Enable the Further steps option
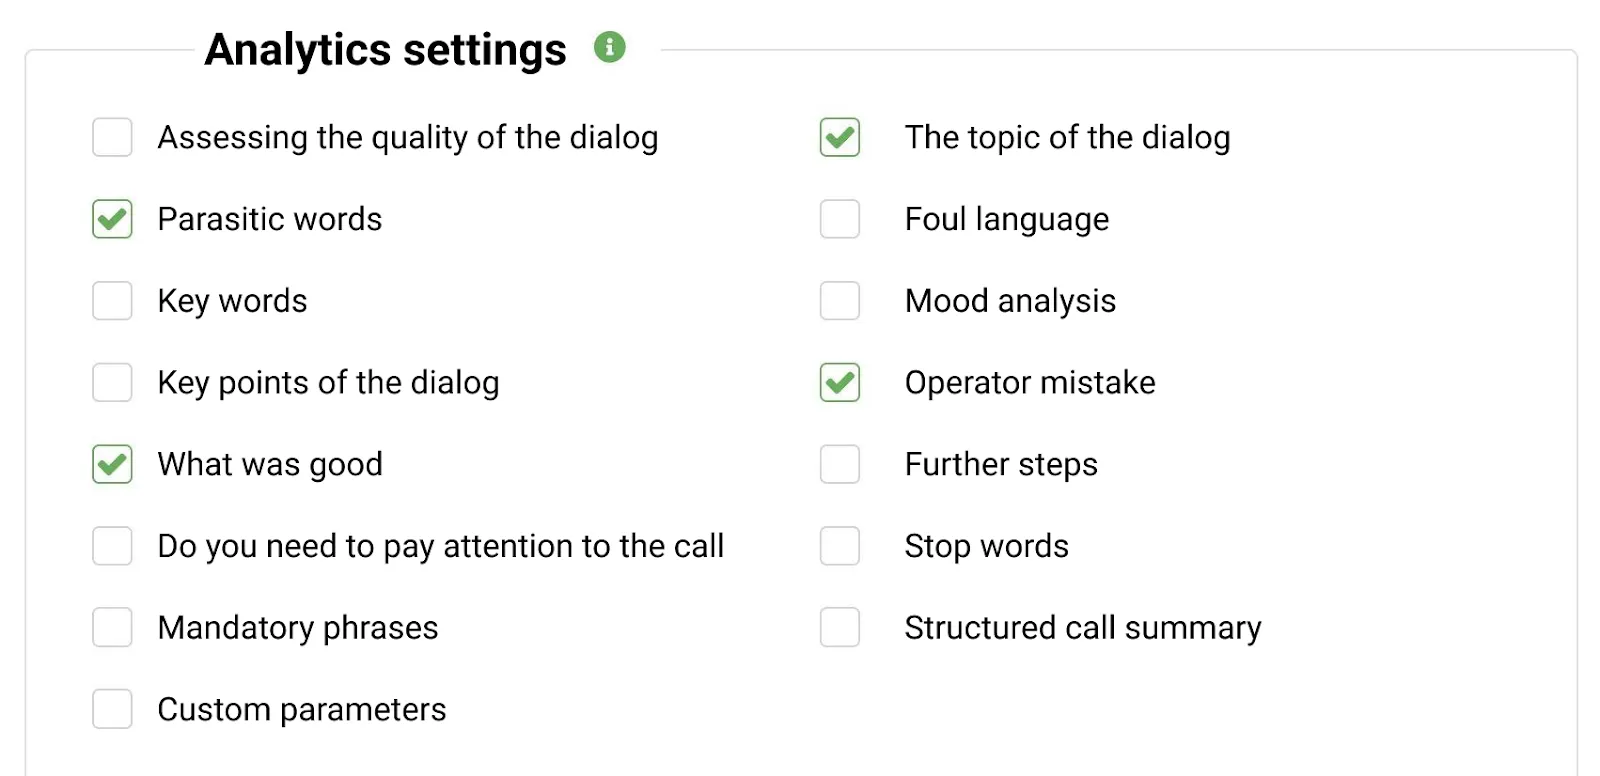Image resolution: width=1600 pixels, height=776 pixels. 840,464
